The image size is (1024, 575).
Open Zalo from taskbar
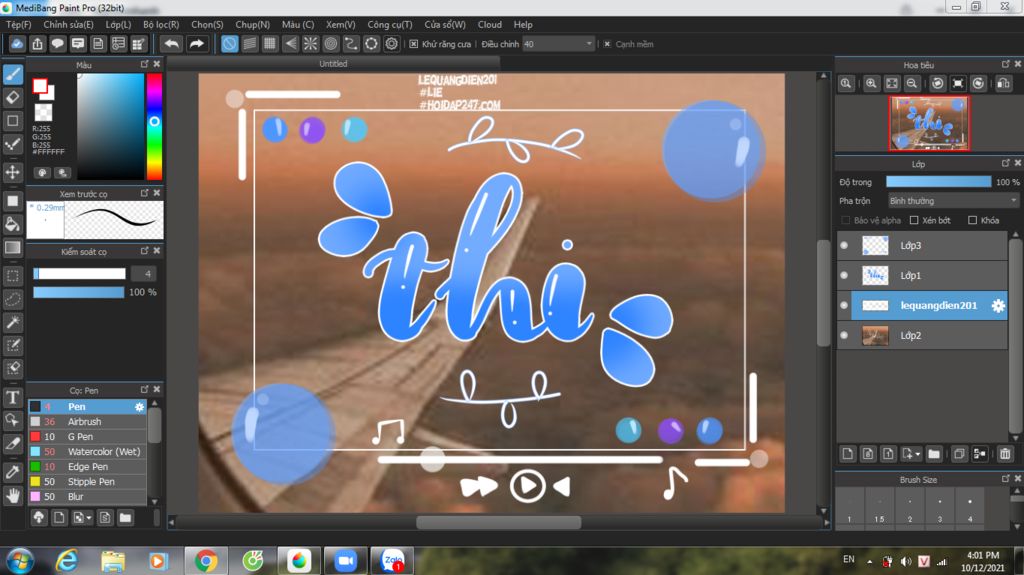click(x=392, y=561)
